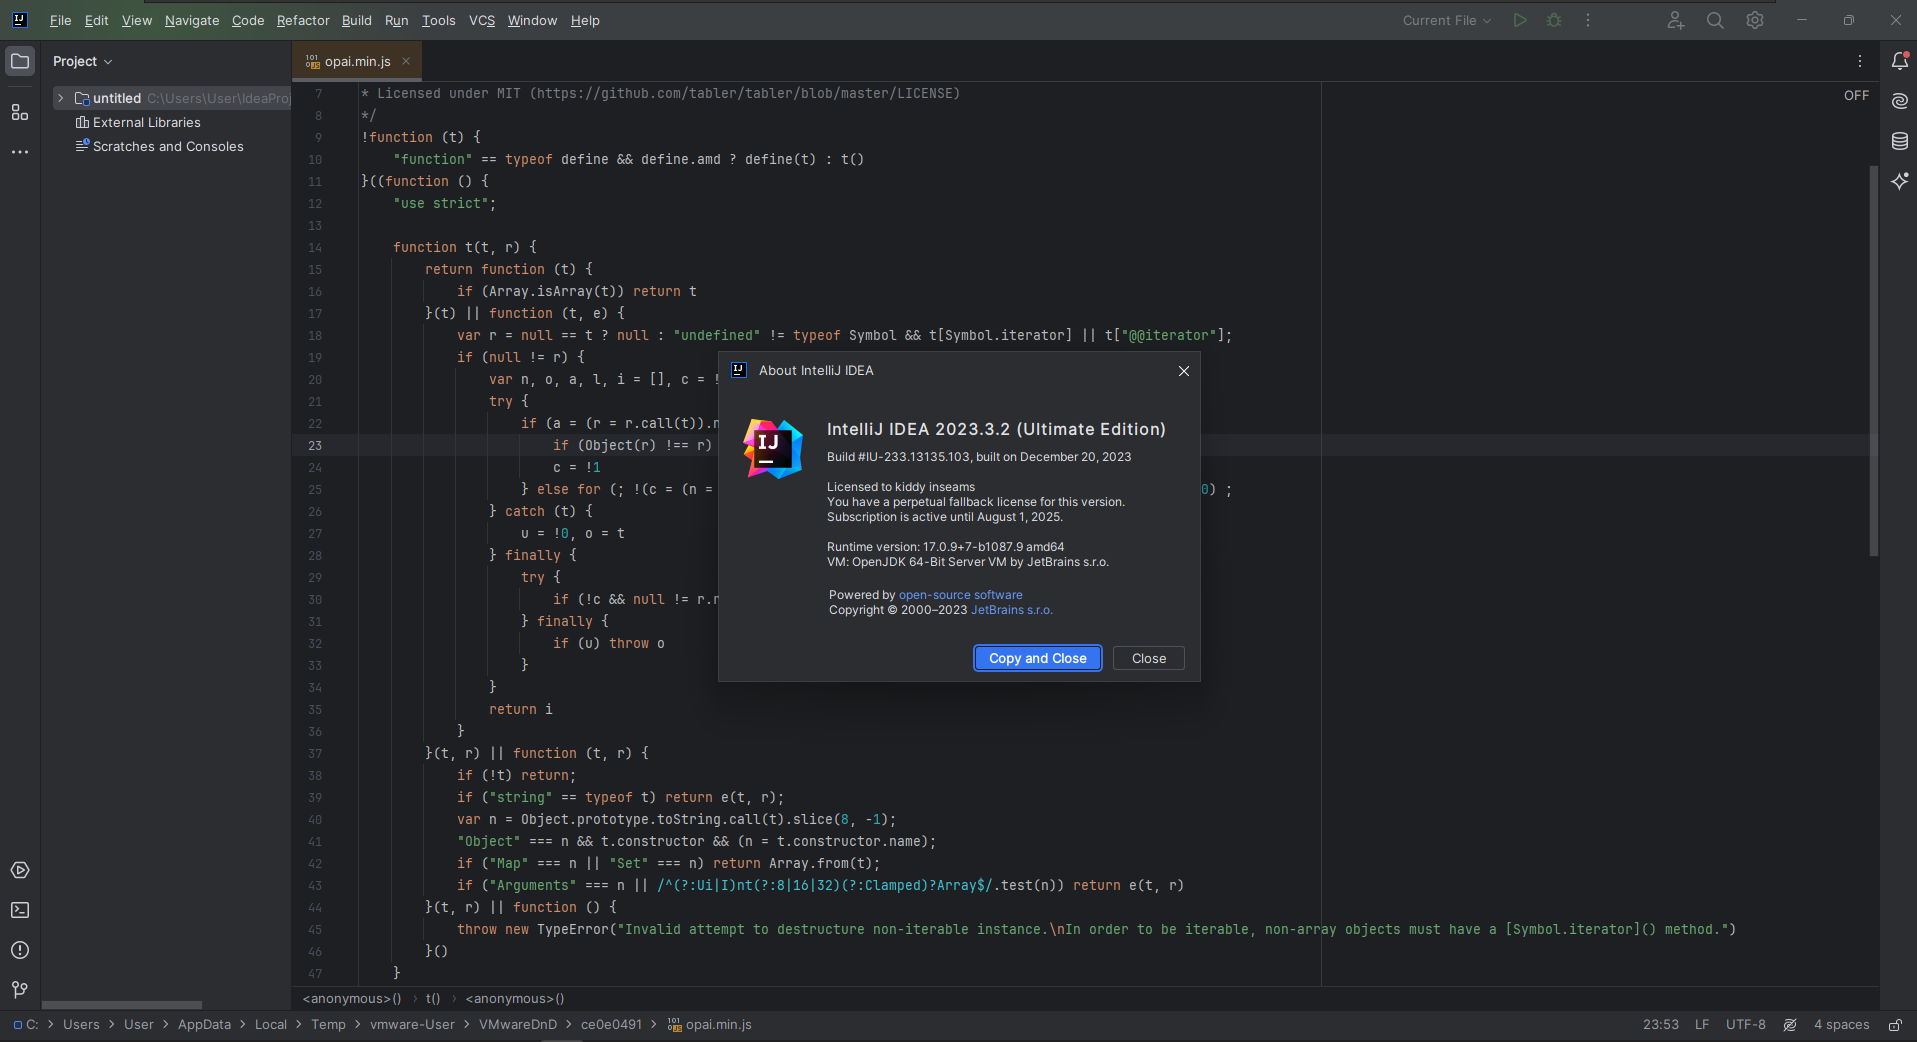Viewport: 1917px width, 1042px height.
Task: Click the green Run button in toolbar
Action: (x=1520, y=20)
